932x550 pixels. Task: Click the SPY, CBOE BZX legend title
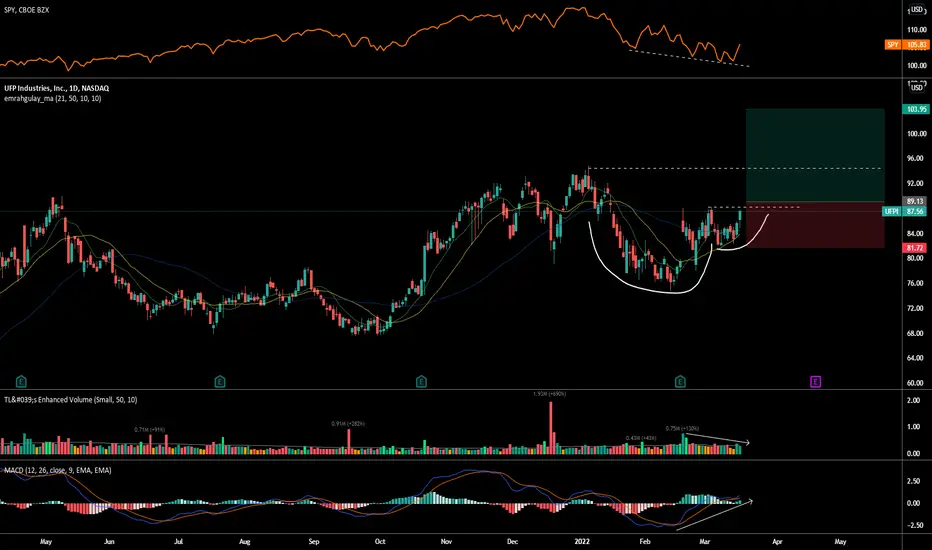(x=27, y=10)
